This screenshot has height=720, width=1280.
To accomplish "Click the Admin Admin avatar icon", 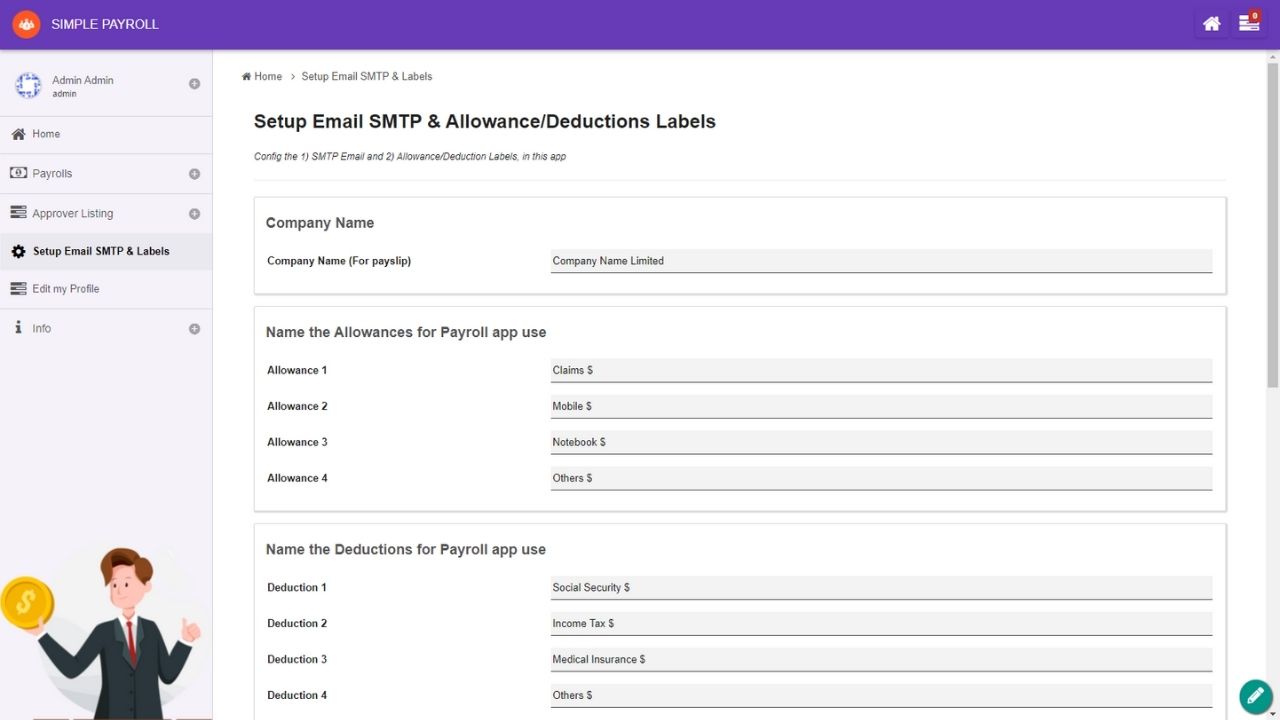I will coord(28,86).
